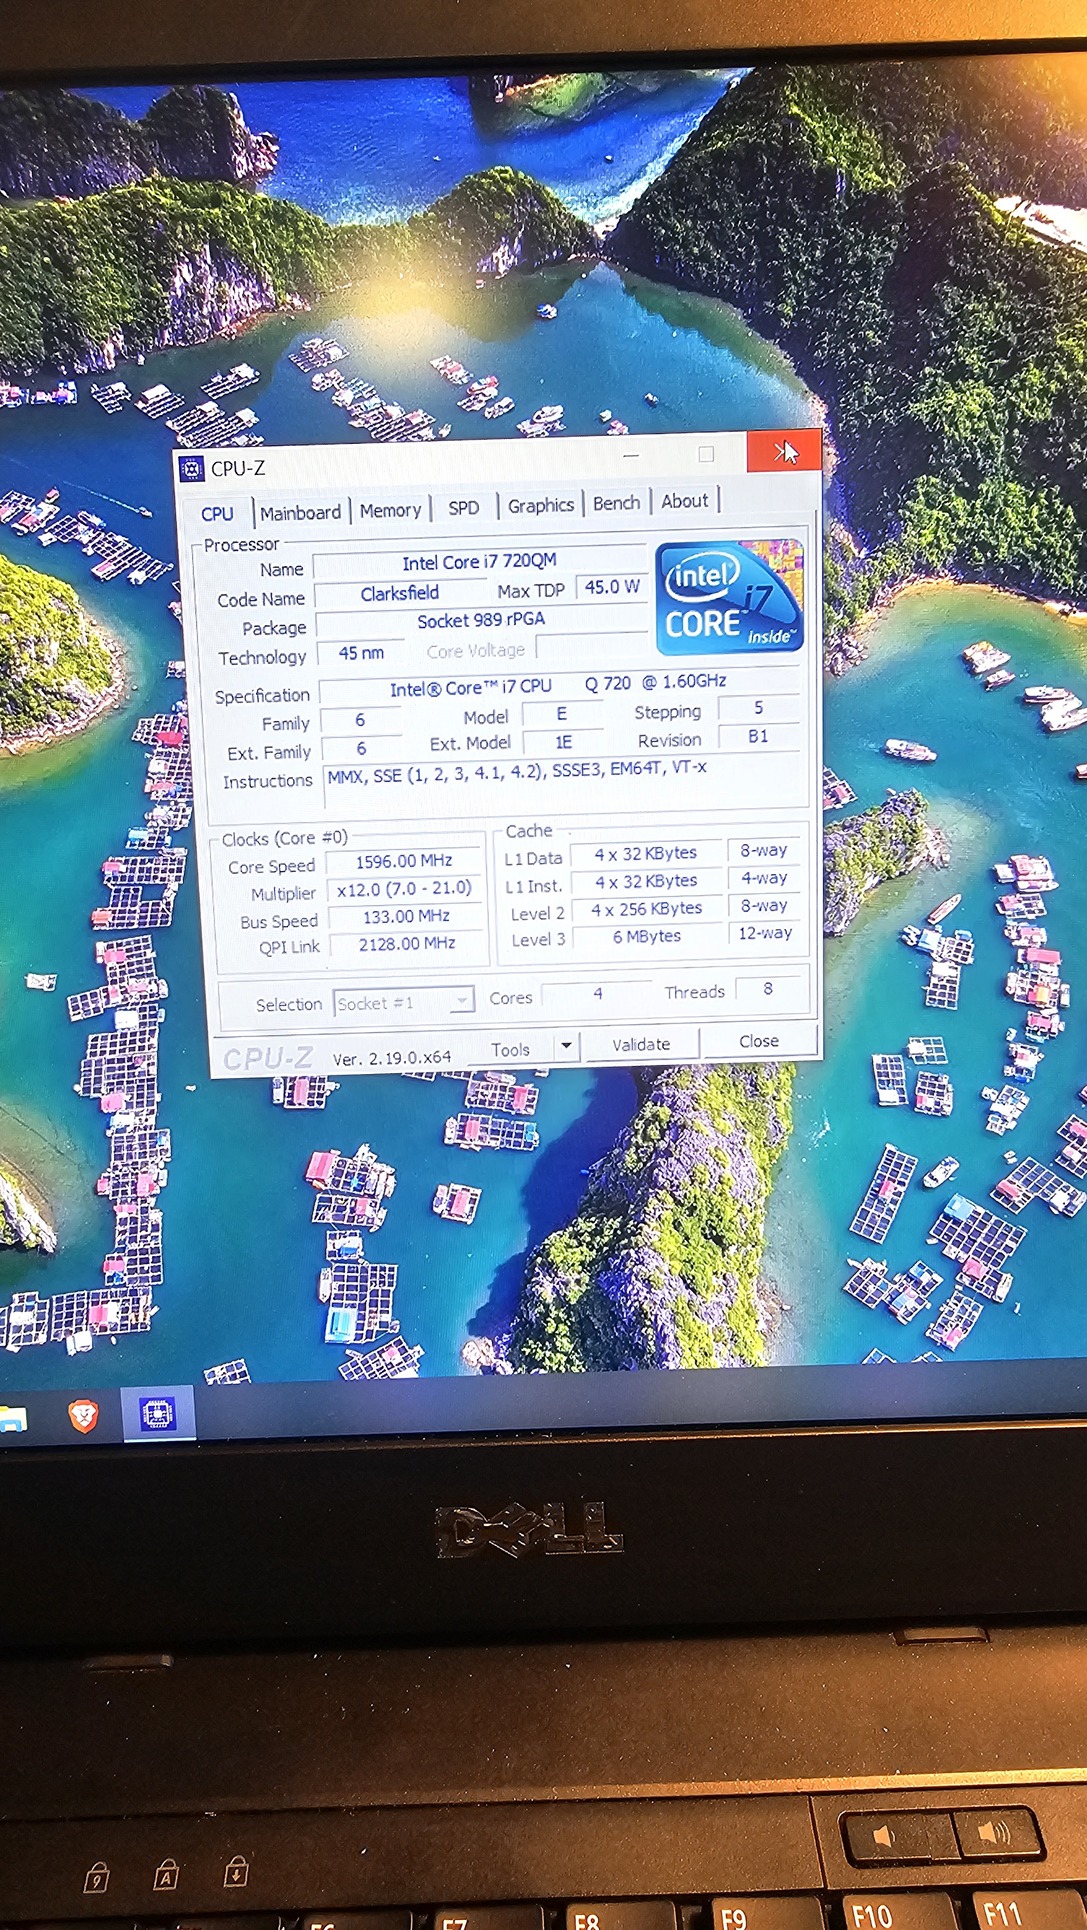This screenshot has height=1930, width=1087.
Task: Open the SPD tab
Action: (464, 508)
